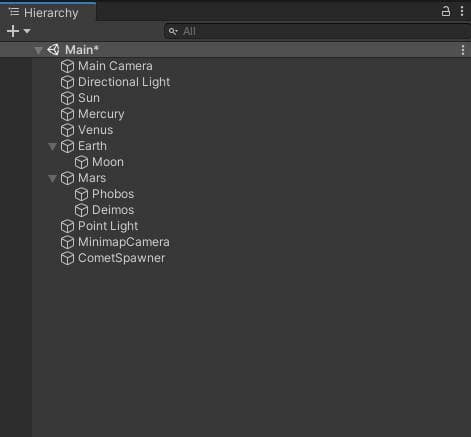
Task: Click the GameObject cube icon beside Phobos
Action: pos(81,194)
